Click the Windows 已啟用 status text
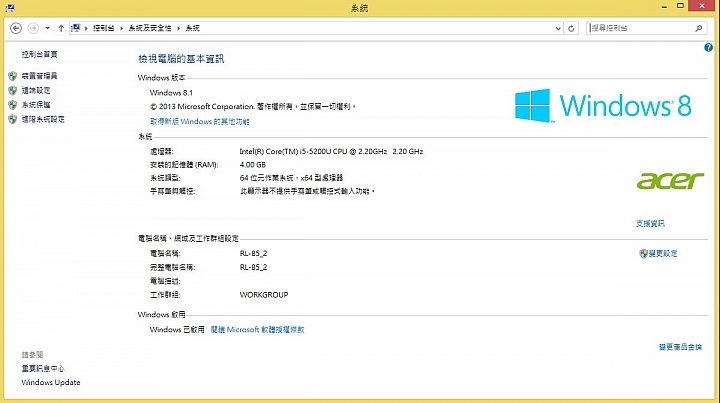 pos(177,330)
